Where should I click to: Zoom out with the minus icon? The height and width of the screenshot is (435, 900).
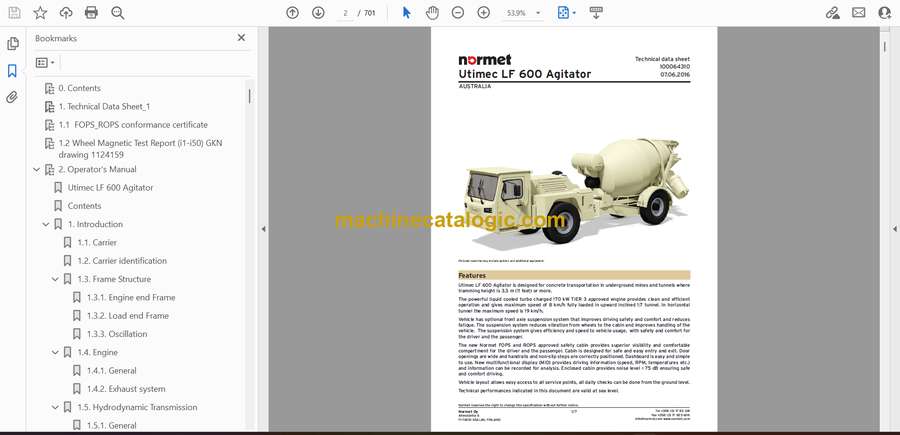[x=457, y=13]
